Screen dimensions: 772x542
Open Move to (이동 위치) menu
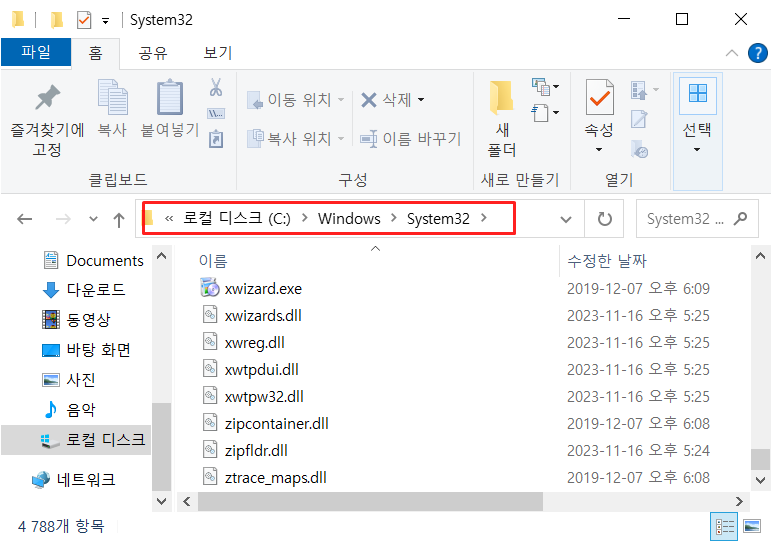pos(295,100)
